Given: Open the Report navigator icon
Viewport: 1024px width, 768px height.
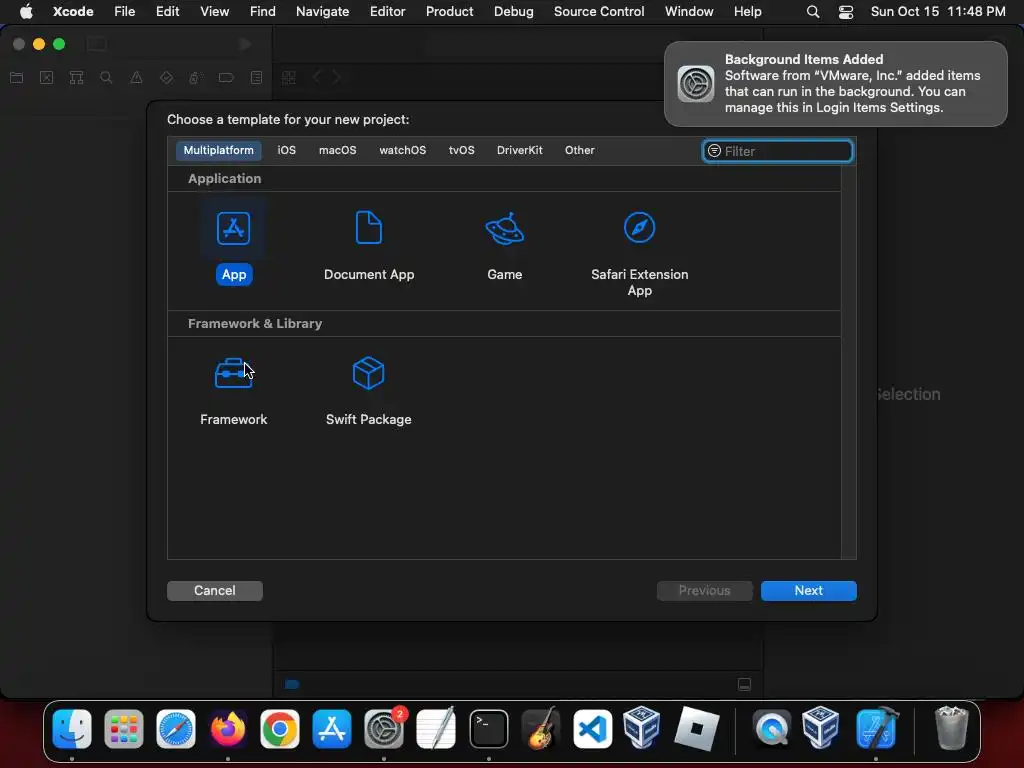Looking at the screenshot, I should [x=257, y=78].
